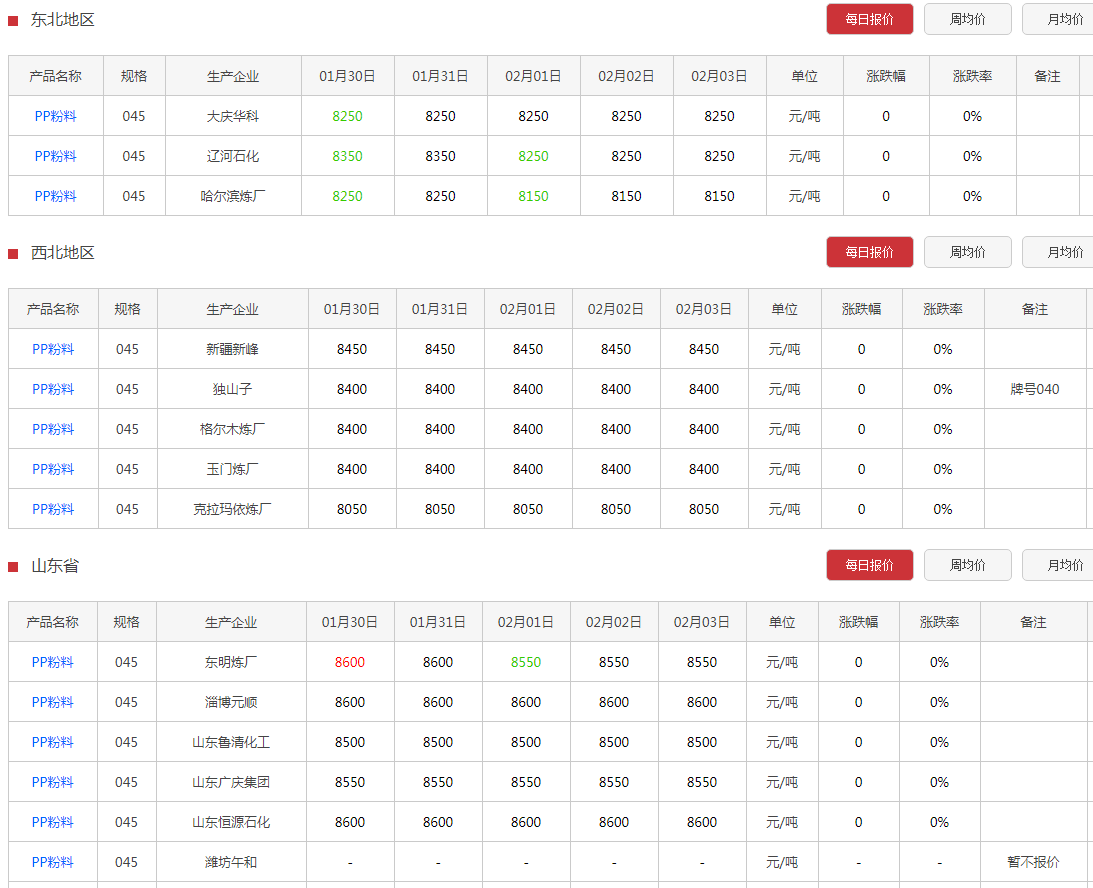Open PP粉料 link for 山东鲁清化工
The height and width of the screenshot is (888, 1093).
[x=52, y=742]
